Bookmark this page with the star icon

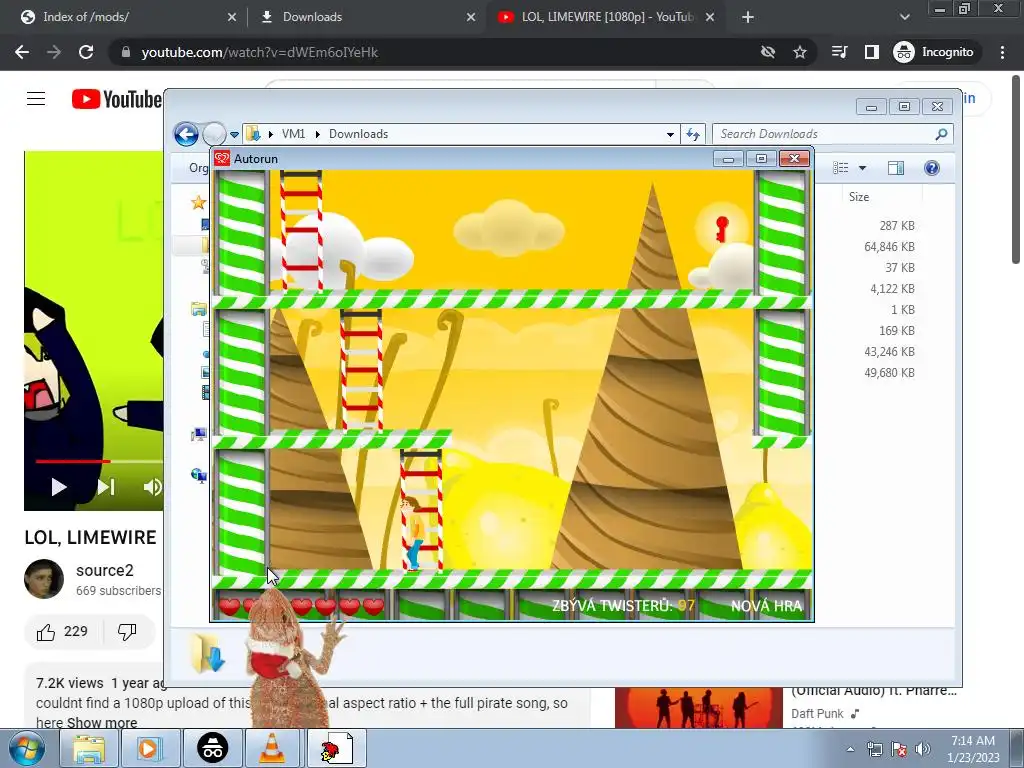pos(799,52)
